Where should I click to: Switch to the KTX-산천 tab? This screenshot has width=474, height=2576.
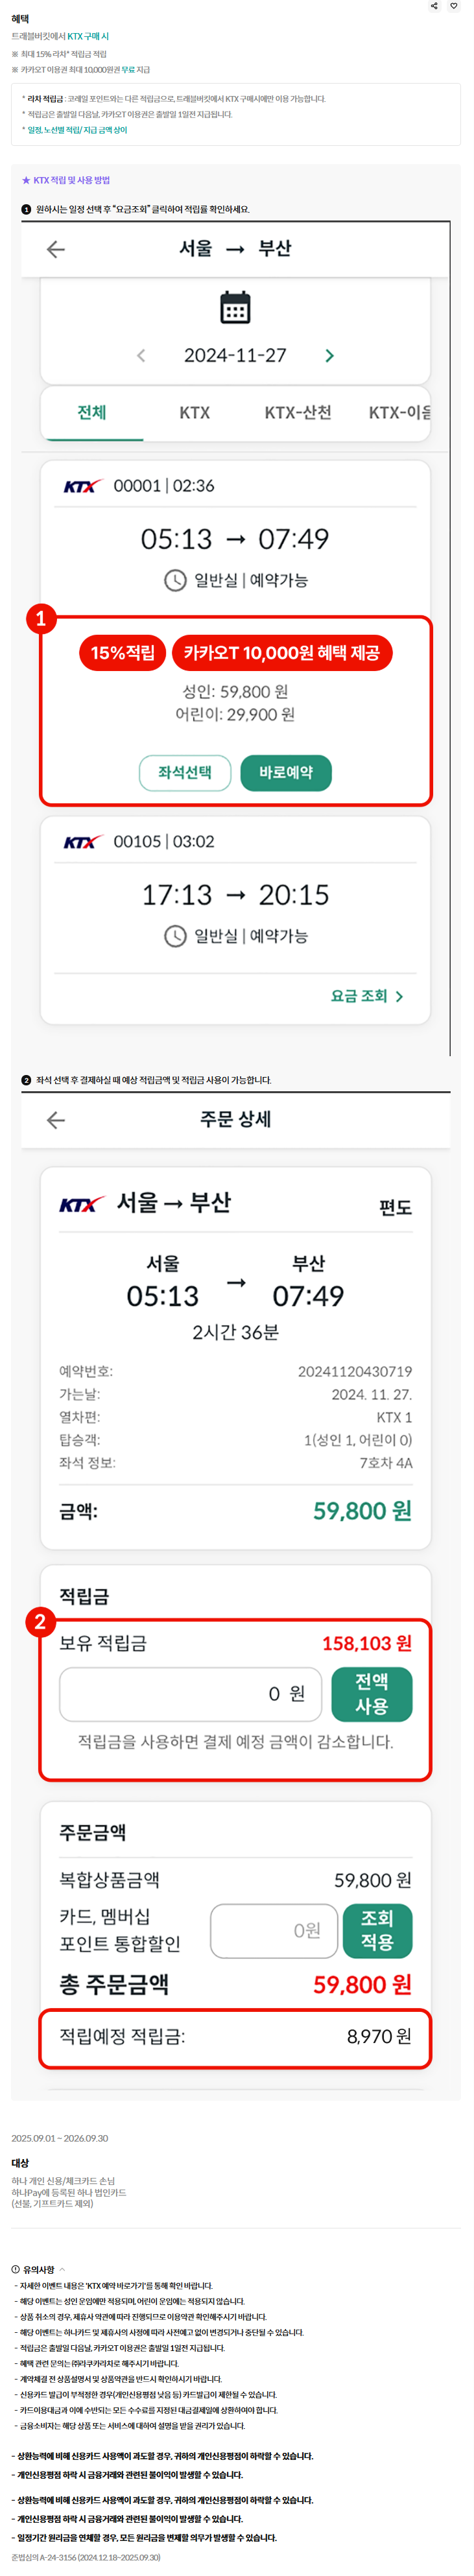[298, 413]
